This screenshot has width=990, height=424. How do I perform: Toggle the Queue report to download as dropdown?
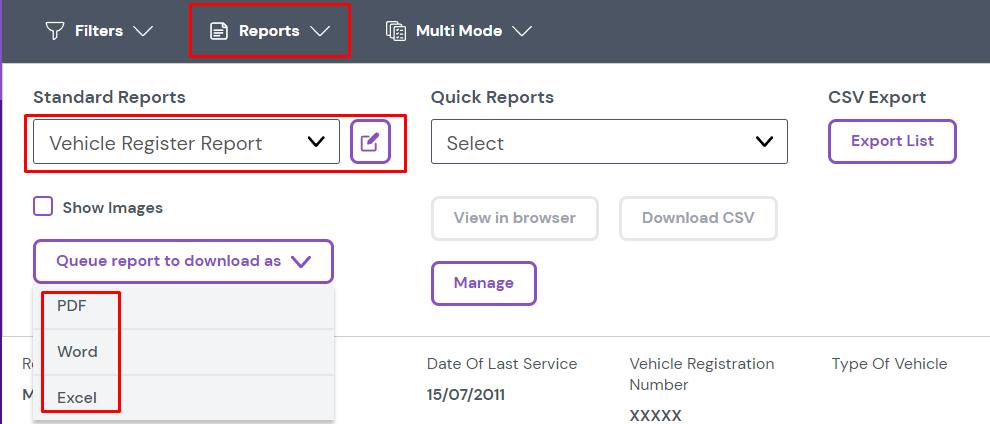(x=183, y=261)
